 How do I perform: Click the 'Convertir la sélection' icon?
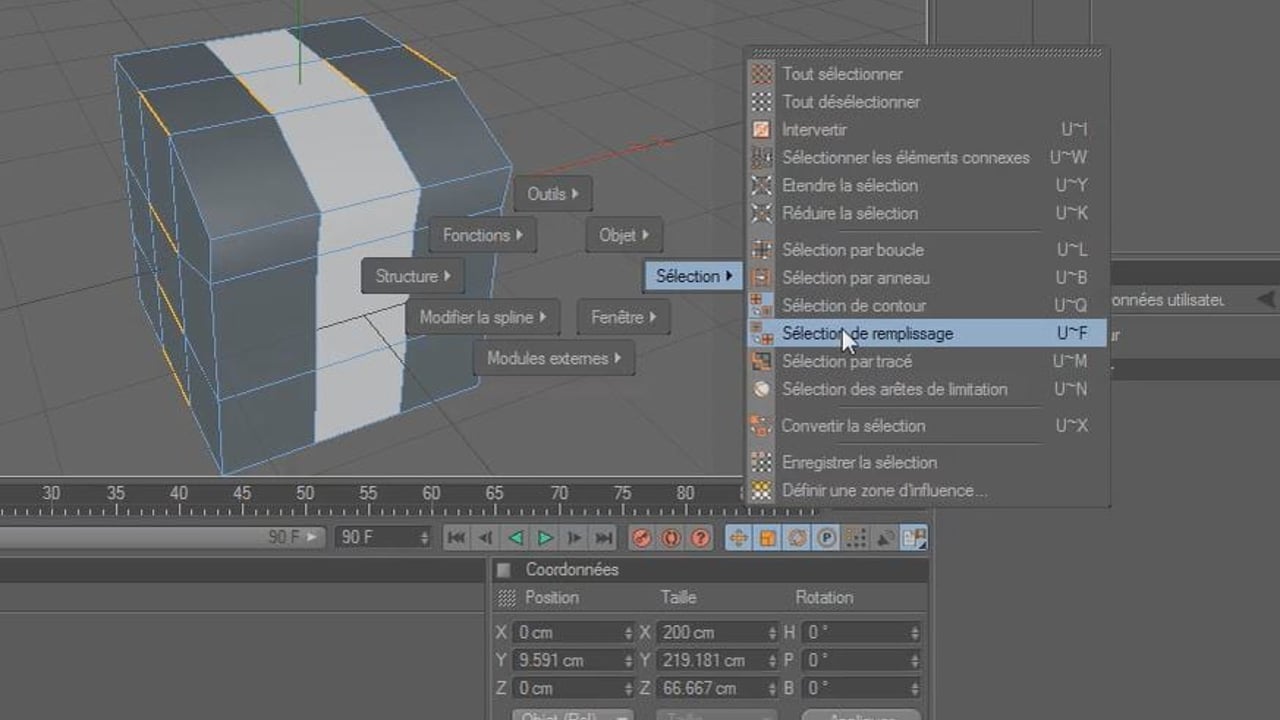click(762, 426)
